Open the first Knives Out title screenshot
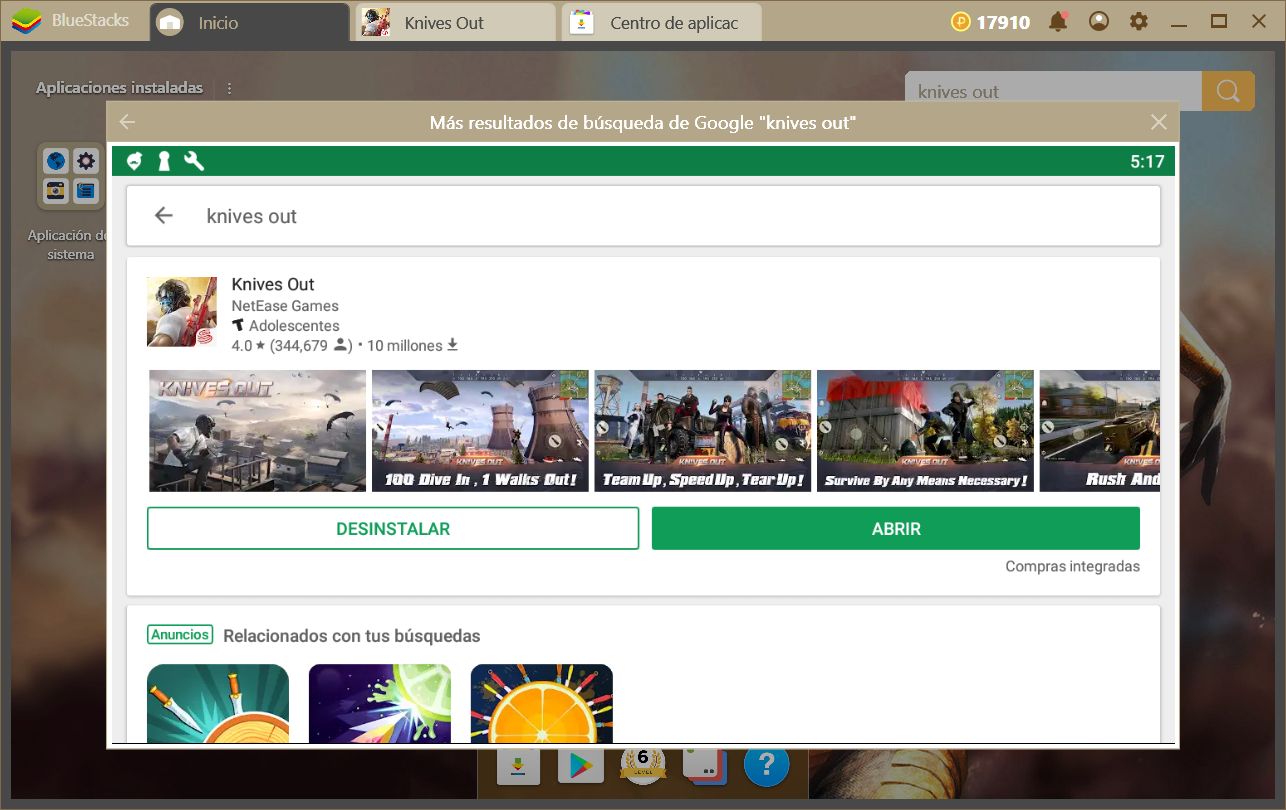1286x810 pixels. (x=258, y=431)
